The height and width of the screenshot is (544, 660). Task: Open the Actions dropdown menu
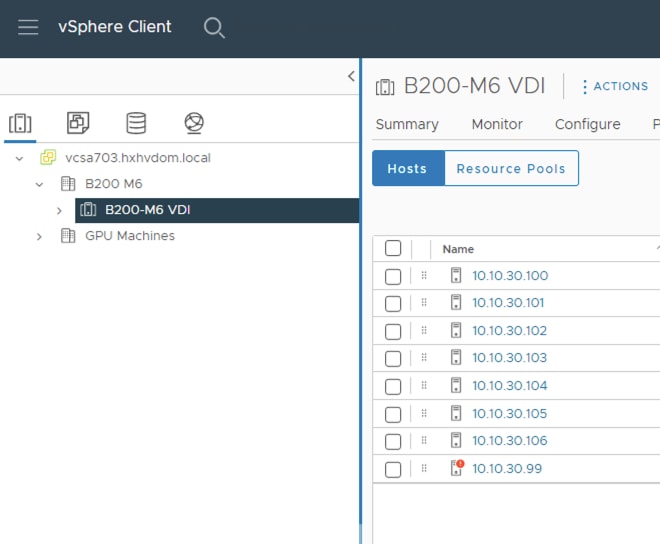[615, 86]
